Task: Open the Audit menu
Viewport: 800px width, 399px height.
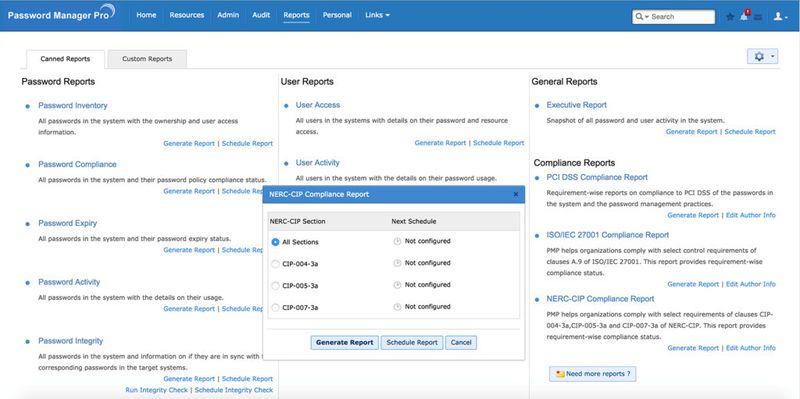Action: 261,15
